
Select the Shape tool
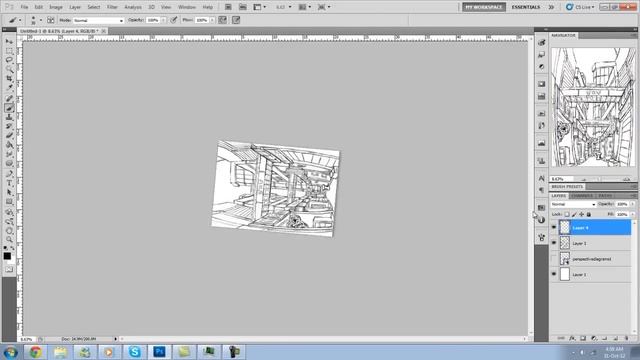click(x=9, y=202)
